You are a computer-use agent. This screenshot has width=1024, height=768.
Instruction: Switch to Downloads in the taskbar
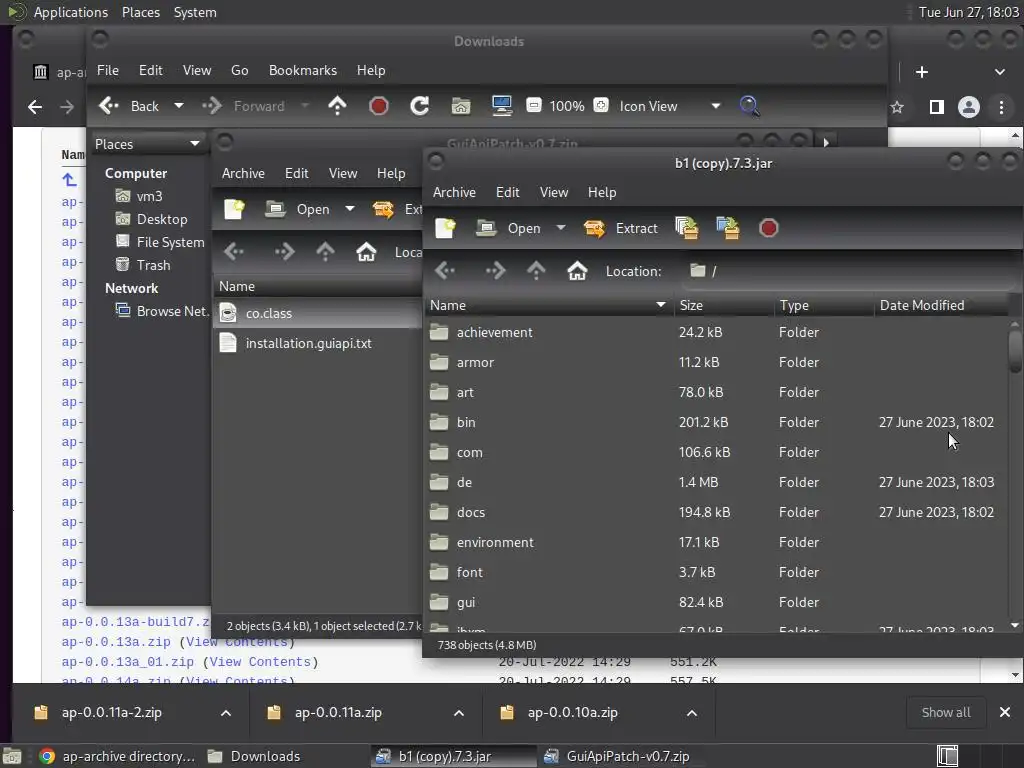point(254,756)
